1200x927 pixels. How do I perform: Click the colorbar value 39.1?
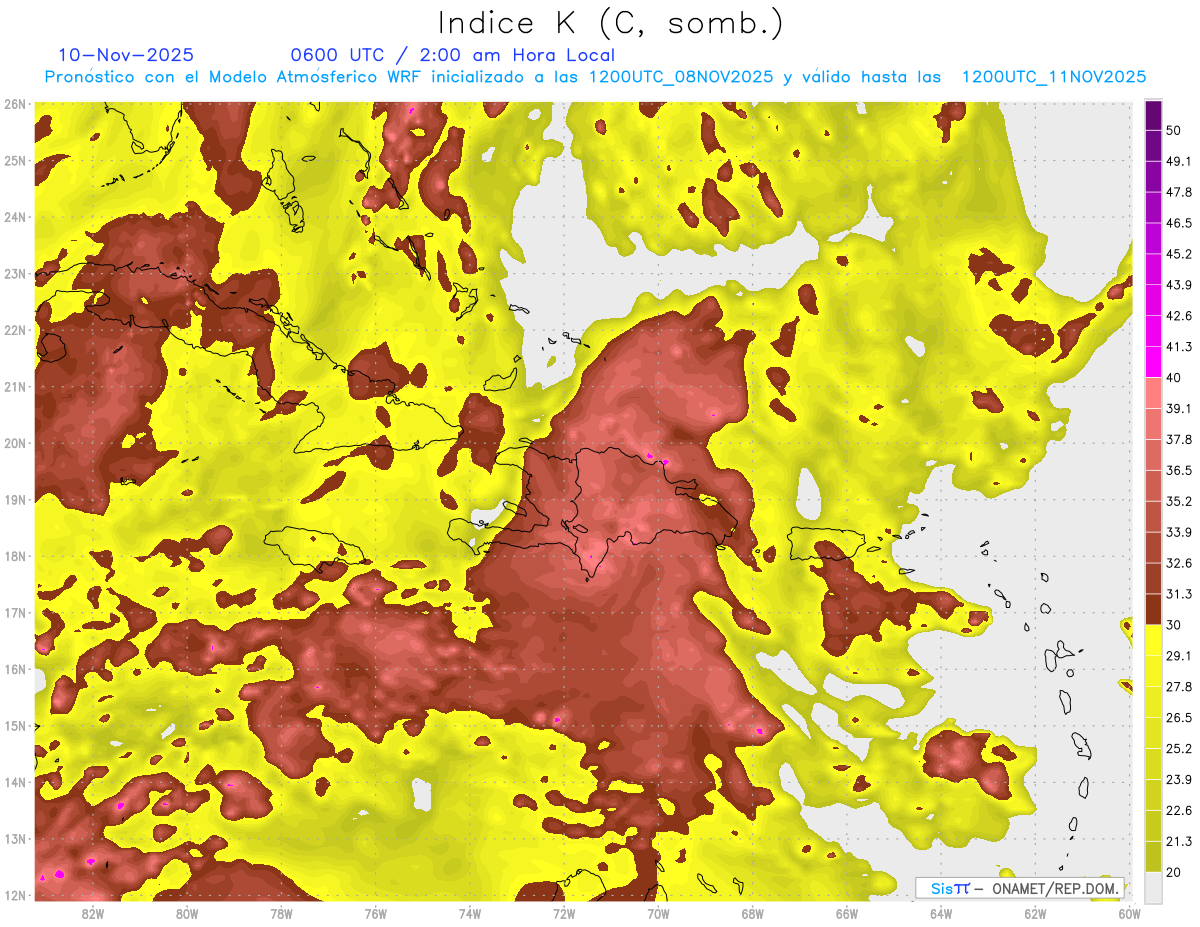(1178, 408)
